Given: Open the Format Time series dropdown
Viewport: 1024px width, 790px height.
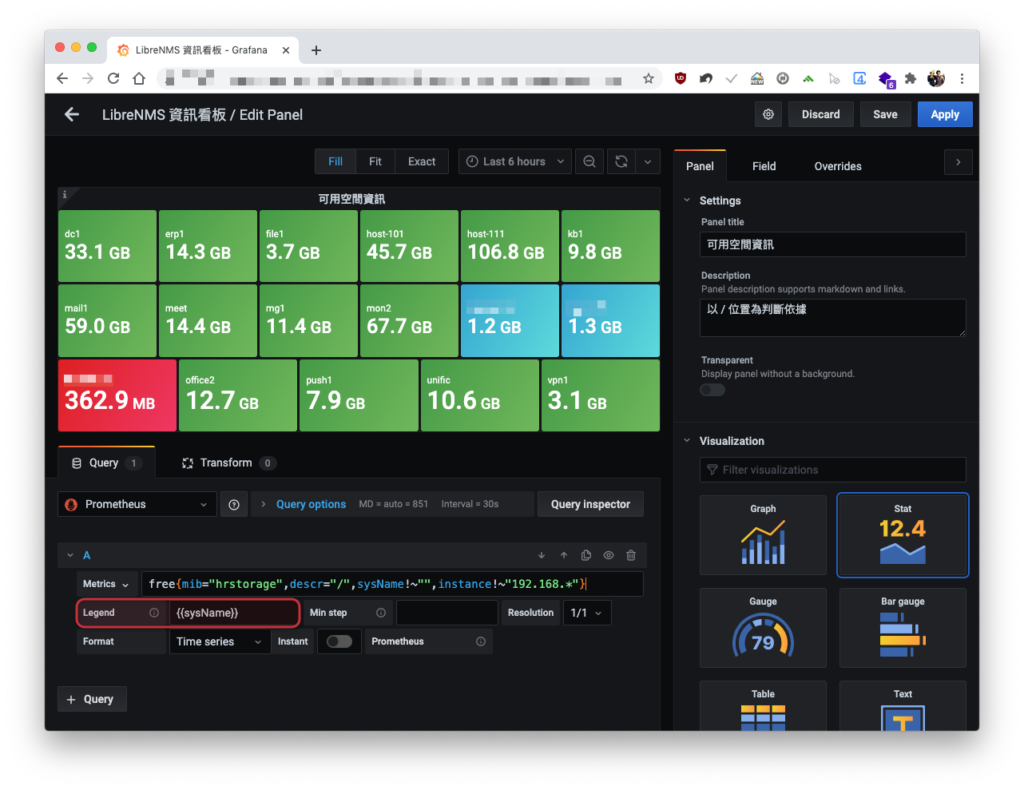Looking at the screenshot, I should coord(219,641).
